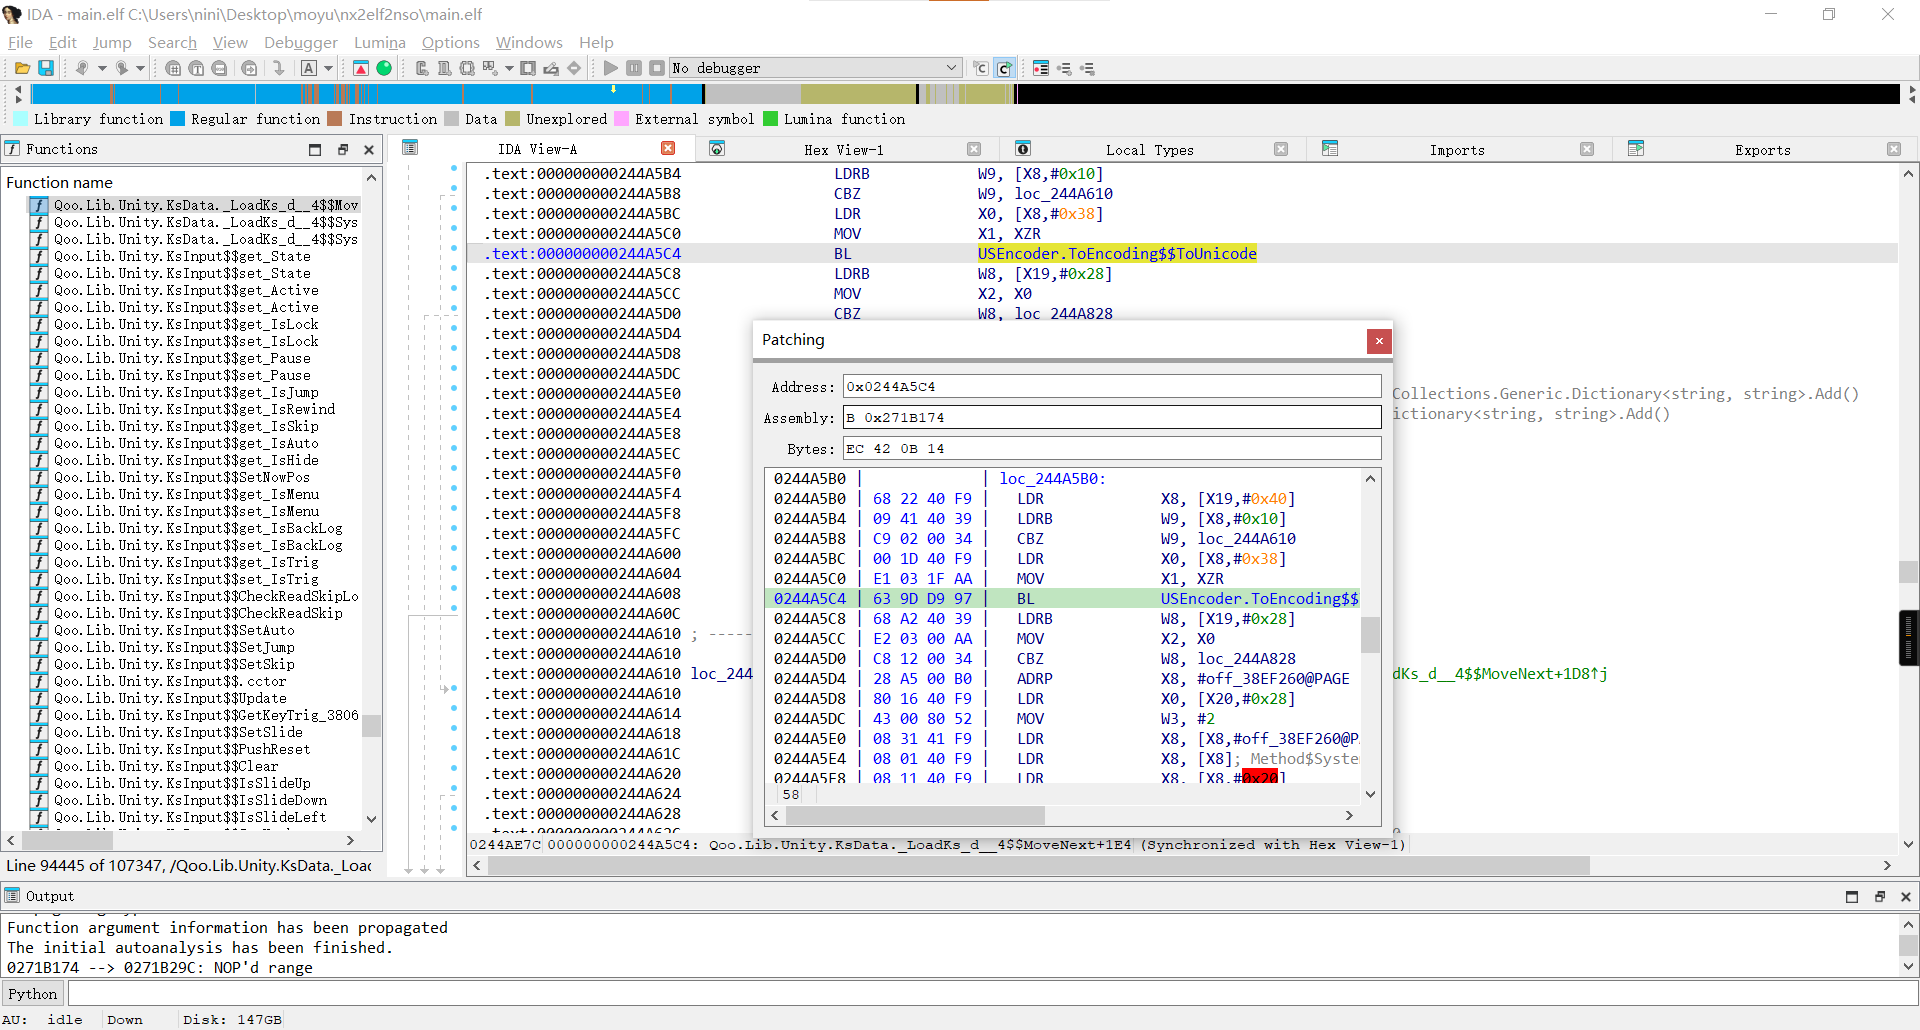Open the Lumina menu
Viewport: 1920px width, 1030px height.
pyautogui.click(x=380, y=42)
